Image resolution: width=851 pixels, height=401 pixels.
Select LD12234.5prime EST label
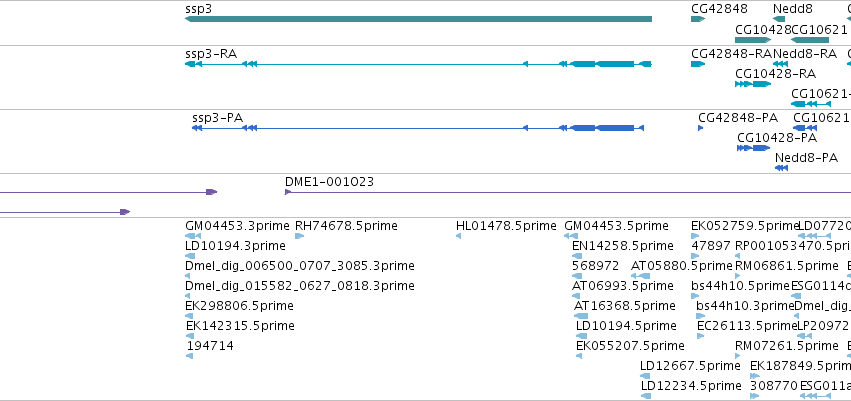point(691,386)
